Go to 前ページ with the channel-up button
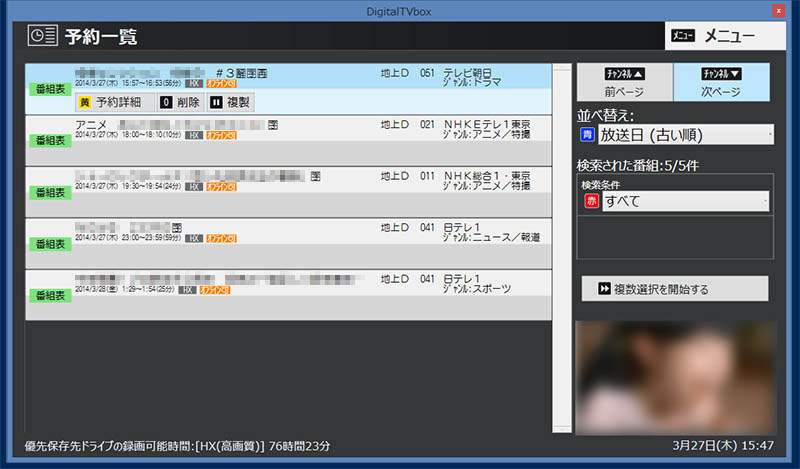 tap(624, 82)
